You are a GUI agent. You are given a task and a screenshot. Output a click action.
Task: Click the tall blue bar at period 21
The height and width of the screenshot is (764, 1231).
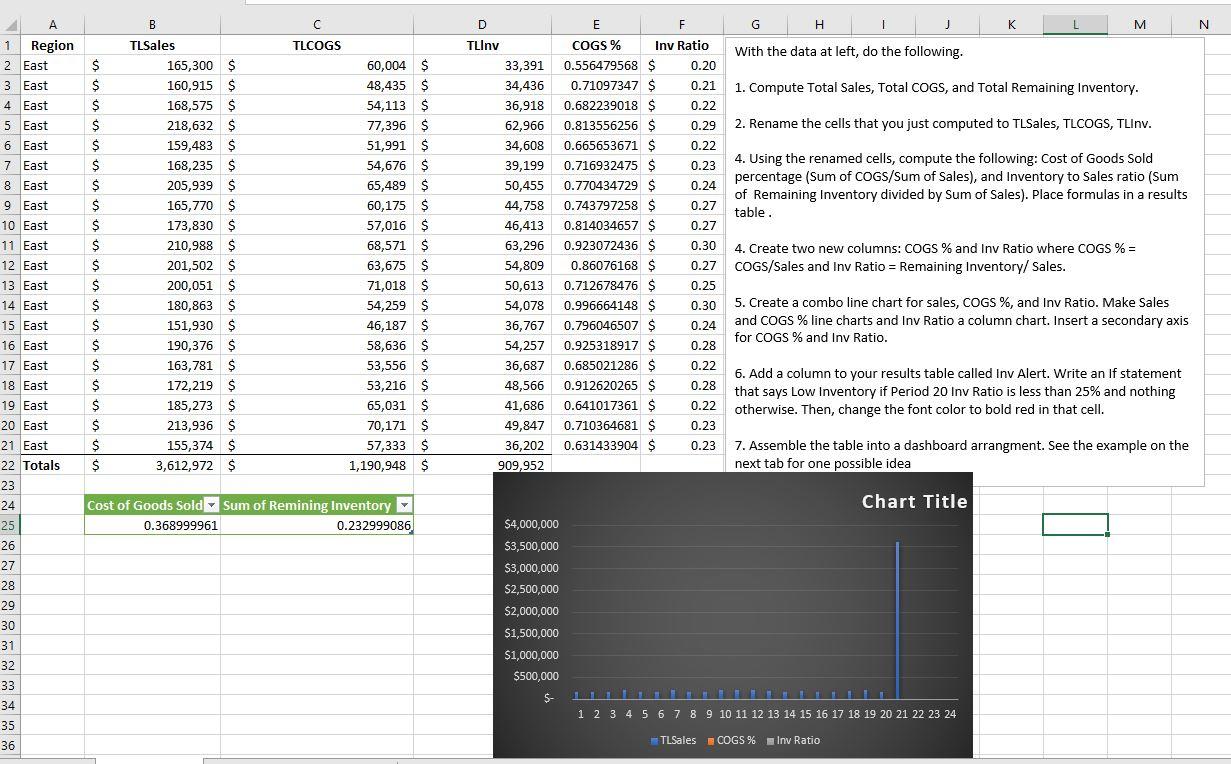pos(897,620)
